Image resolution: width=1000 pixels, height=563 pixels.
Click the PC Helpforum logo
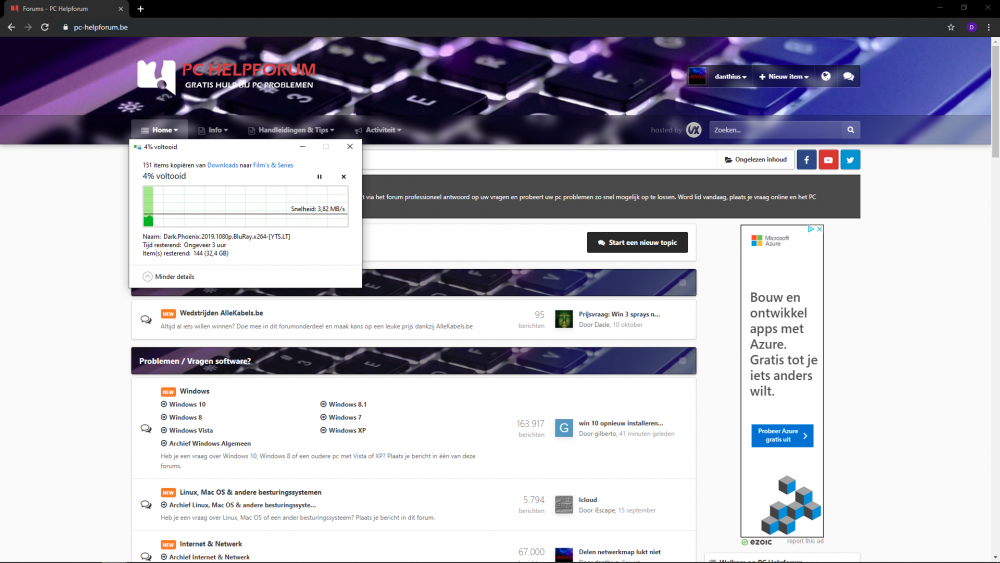[226, 77]
